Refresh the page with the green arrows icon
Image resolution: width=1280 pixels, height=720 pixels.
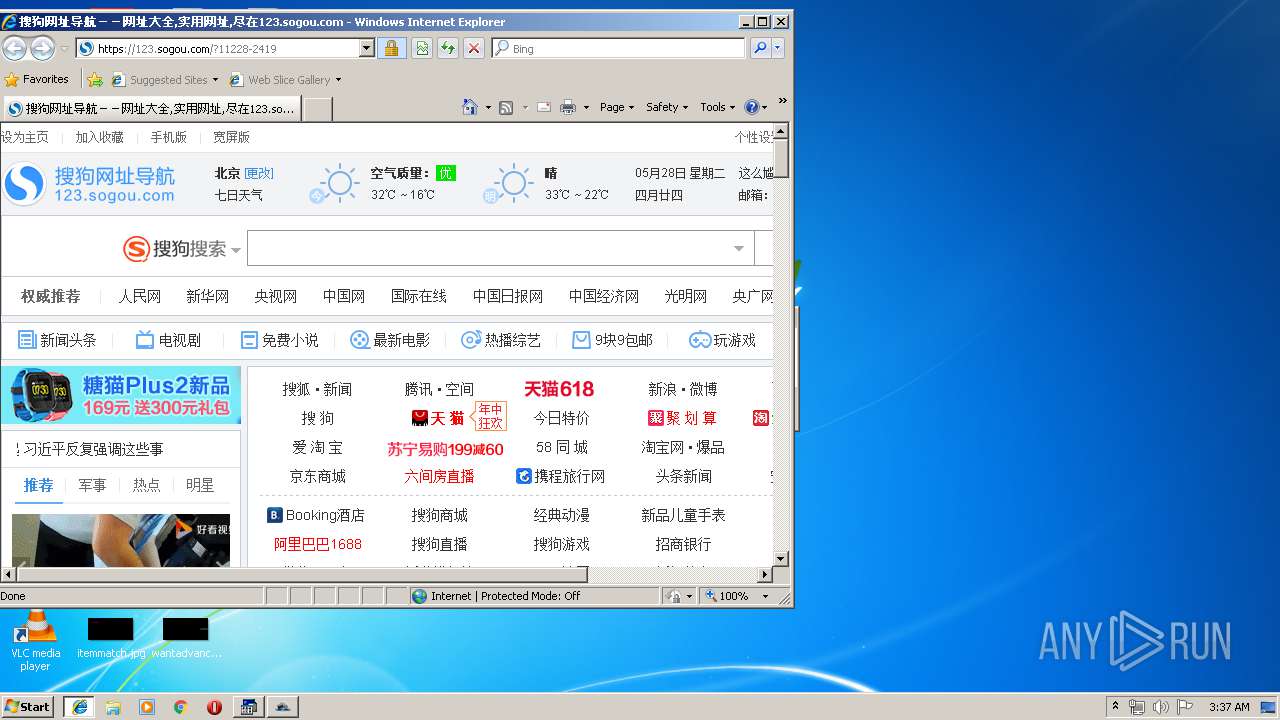pyautogui.click(x=448, y=48)
